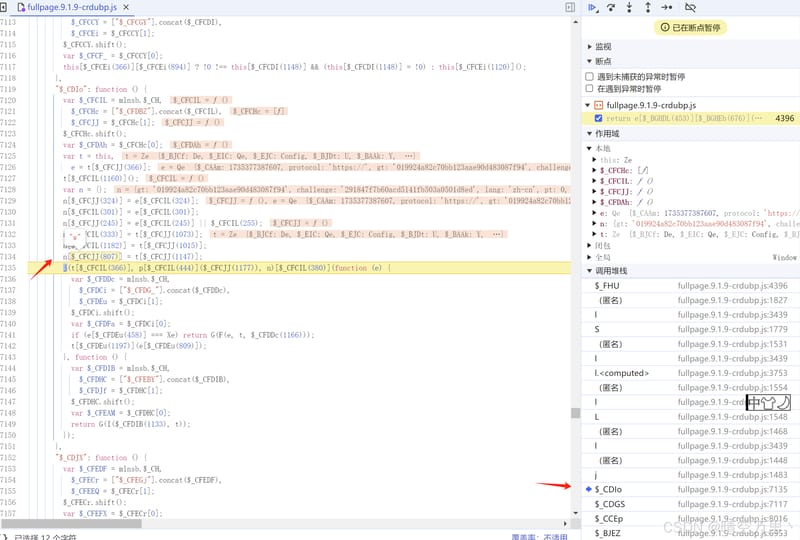The height and width of the screenshot is (540, 800).
Task: Step out of the current function
Action: coord(647,8)
